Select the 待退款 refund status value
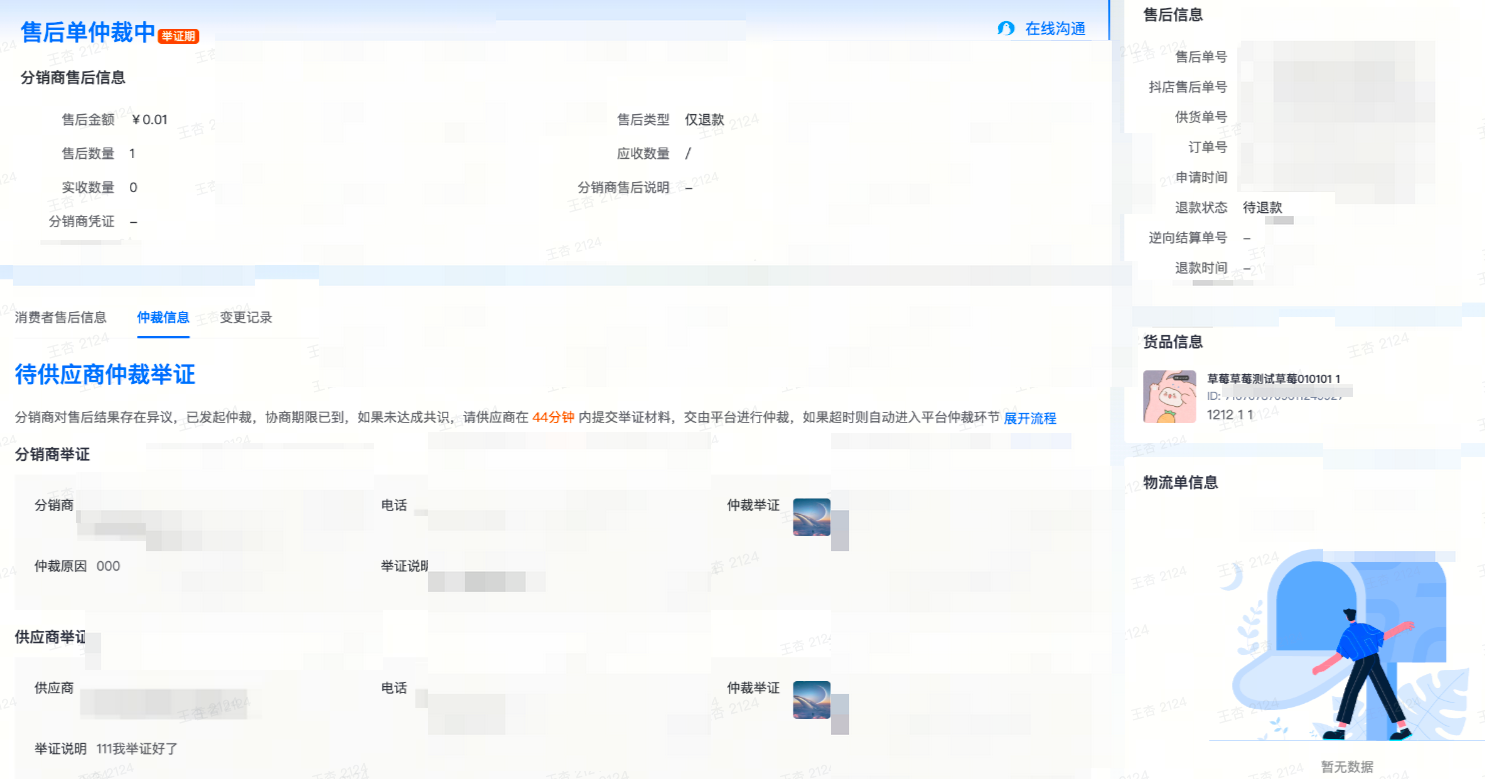The image size is (1485, 779). pyautogui.click(x=1262, y=208)
